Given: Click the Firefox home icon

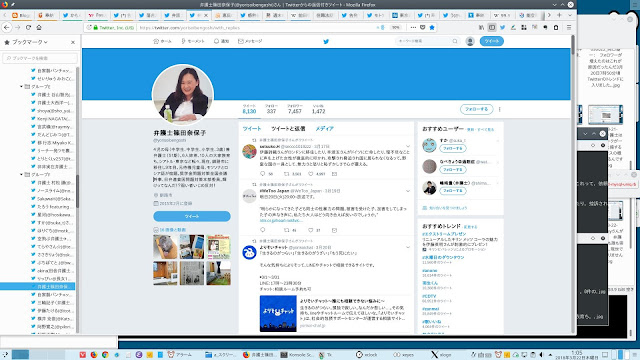Looking at the screenshot, I should [39, 27].
